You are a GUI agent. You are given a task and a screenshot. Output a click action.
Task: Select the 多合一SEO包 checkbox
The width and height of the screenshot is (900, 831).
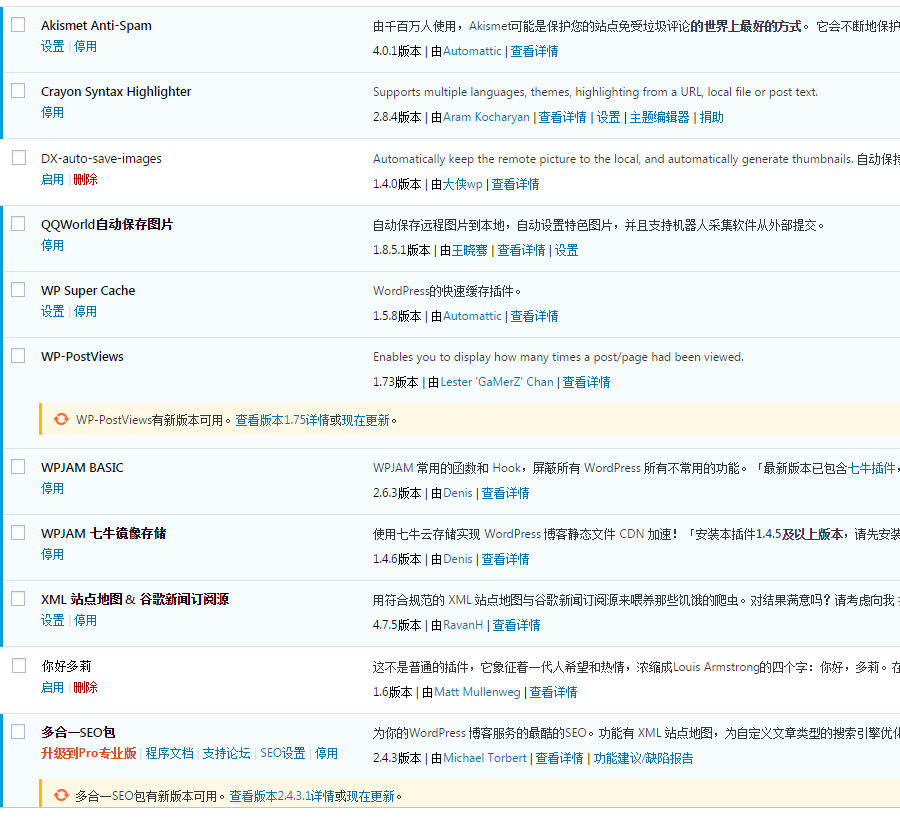[18, 732]
